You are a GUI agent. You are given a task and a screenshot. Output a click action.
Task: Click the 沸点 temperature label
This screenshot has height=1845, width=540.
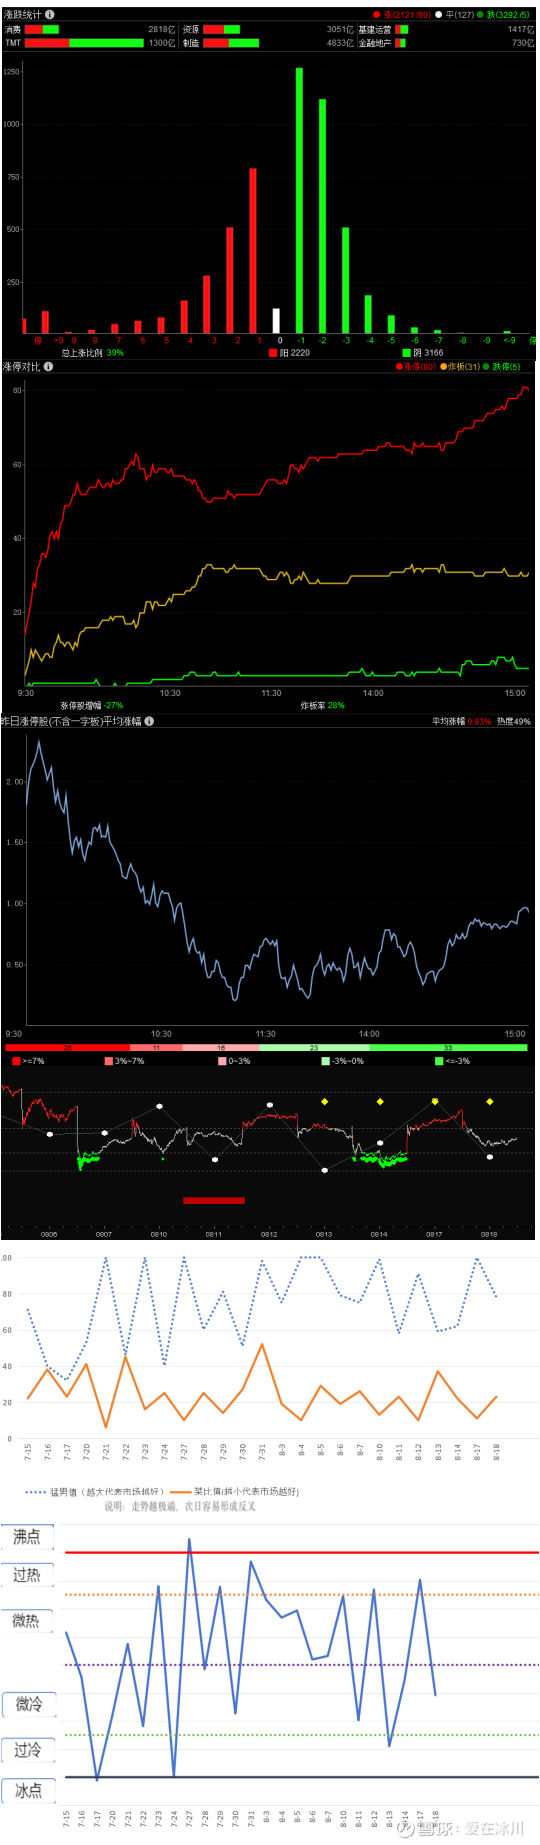tap(27, 1536)
